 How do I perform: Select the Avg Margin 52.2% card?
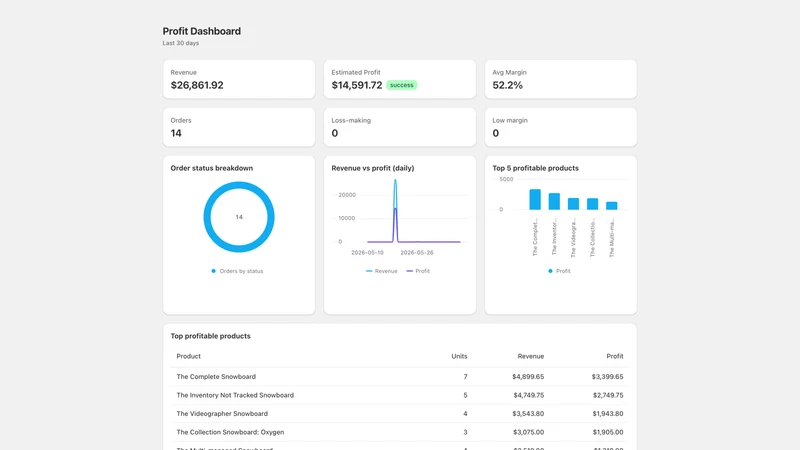561,79
